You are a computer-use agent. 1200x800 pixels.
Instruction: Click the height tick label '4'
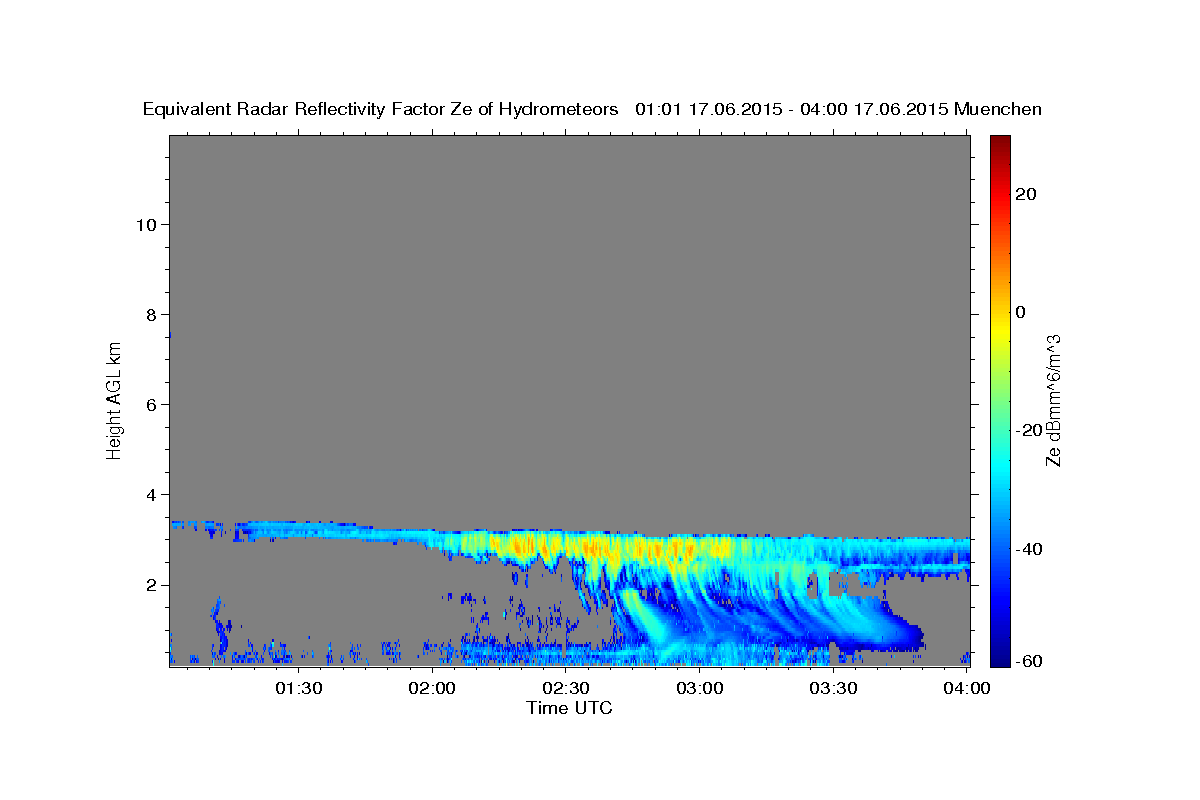point(150,494)
